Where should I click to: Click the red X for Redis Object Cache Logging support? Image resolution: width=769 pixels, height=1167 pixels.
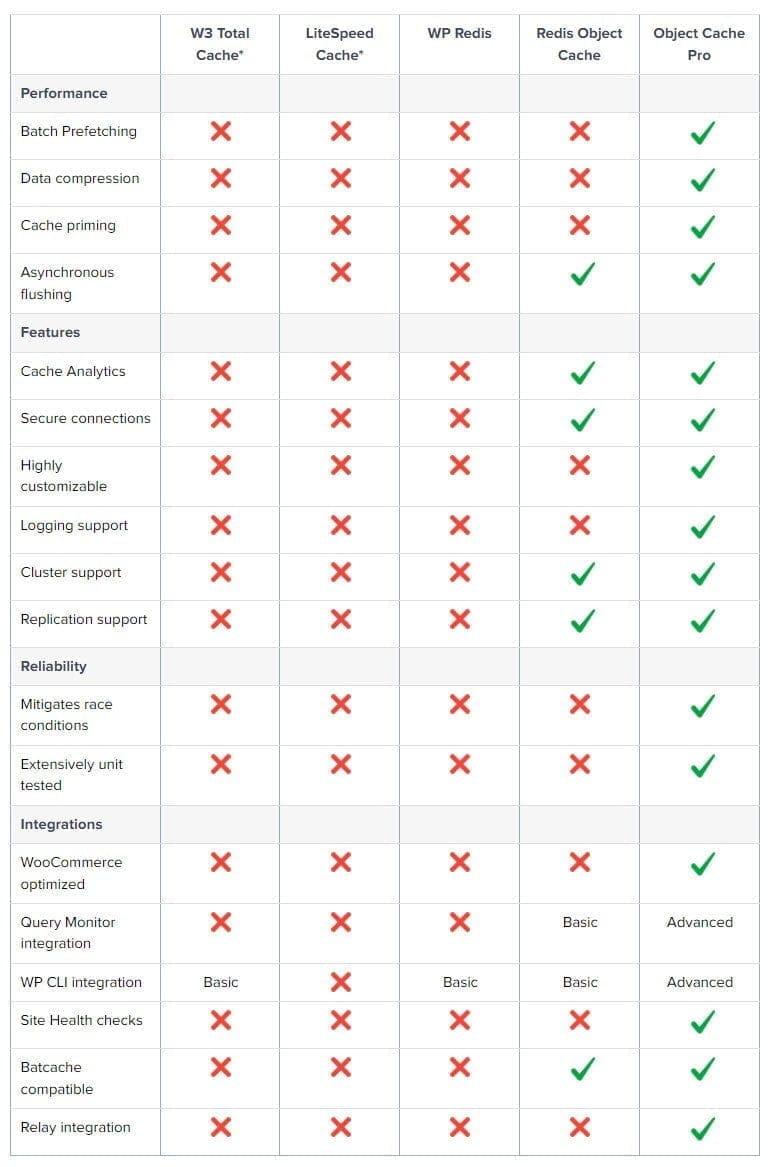coord(580,525)
